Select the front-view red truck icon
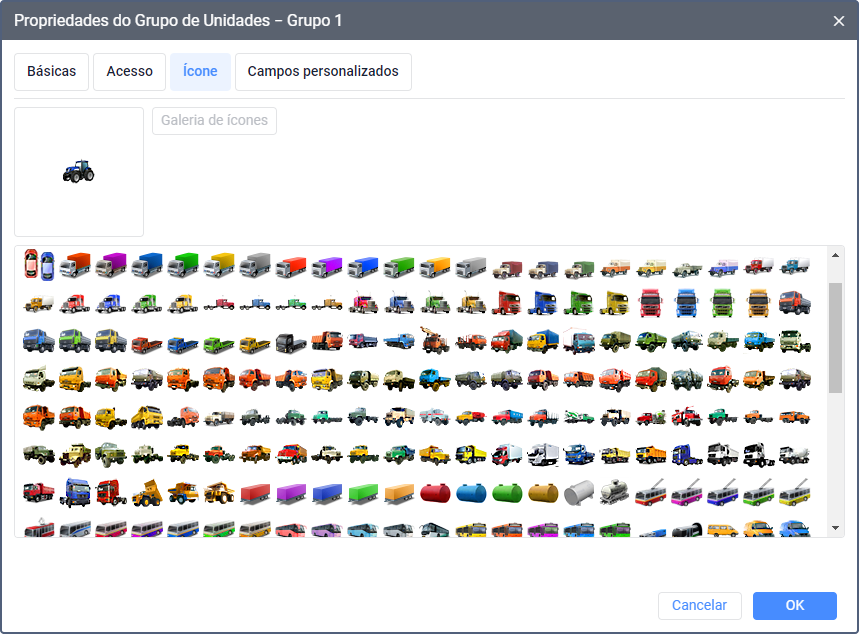The image size is (860, 634). pyautogui.click(x=651, y=303)
